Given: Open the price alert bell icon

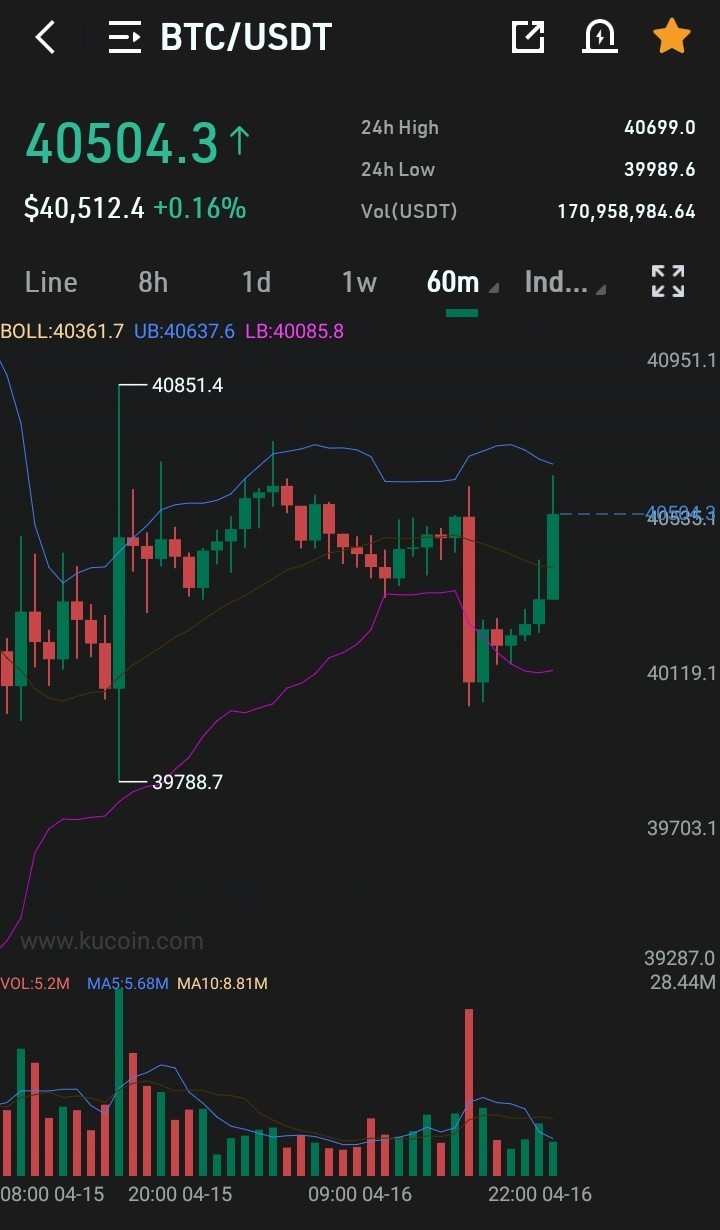Looking at the screenshot, I should pyautogui.click(x=599, y=37).
